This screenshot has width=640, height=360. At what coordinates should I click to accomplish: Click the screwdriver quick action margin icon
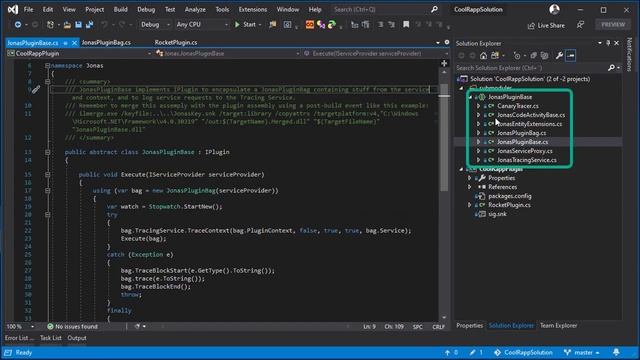36,89
